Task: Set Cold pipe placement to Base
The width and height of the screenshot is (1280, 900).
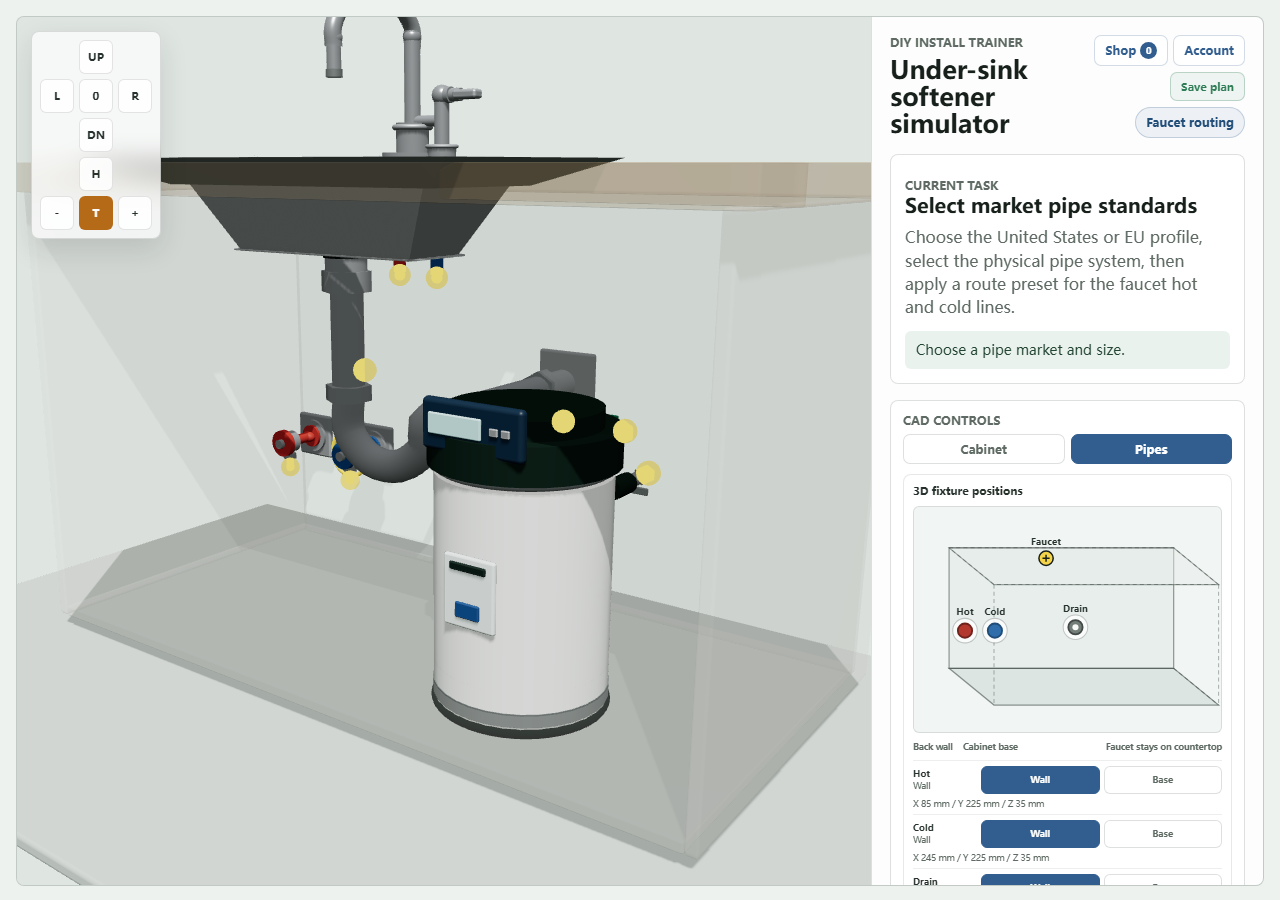Action: [1163, 834]
